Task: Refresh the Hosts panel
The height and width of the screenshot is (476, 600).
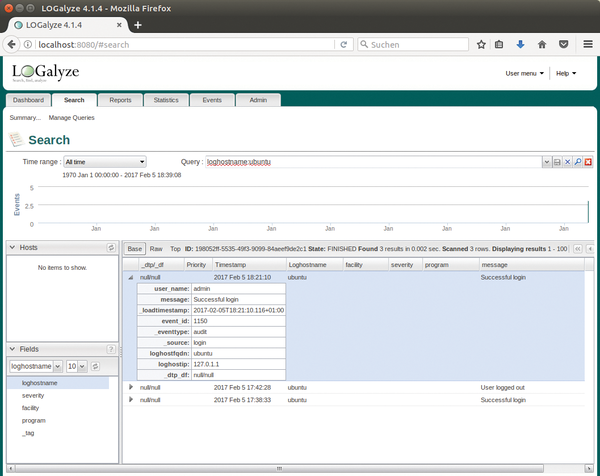Action: [x=111, y=247]
